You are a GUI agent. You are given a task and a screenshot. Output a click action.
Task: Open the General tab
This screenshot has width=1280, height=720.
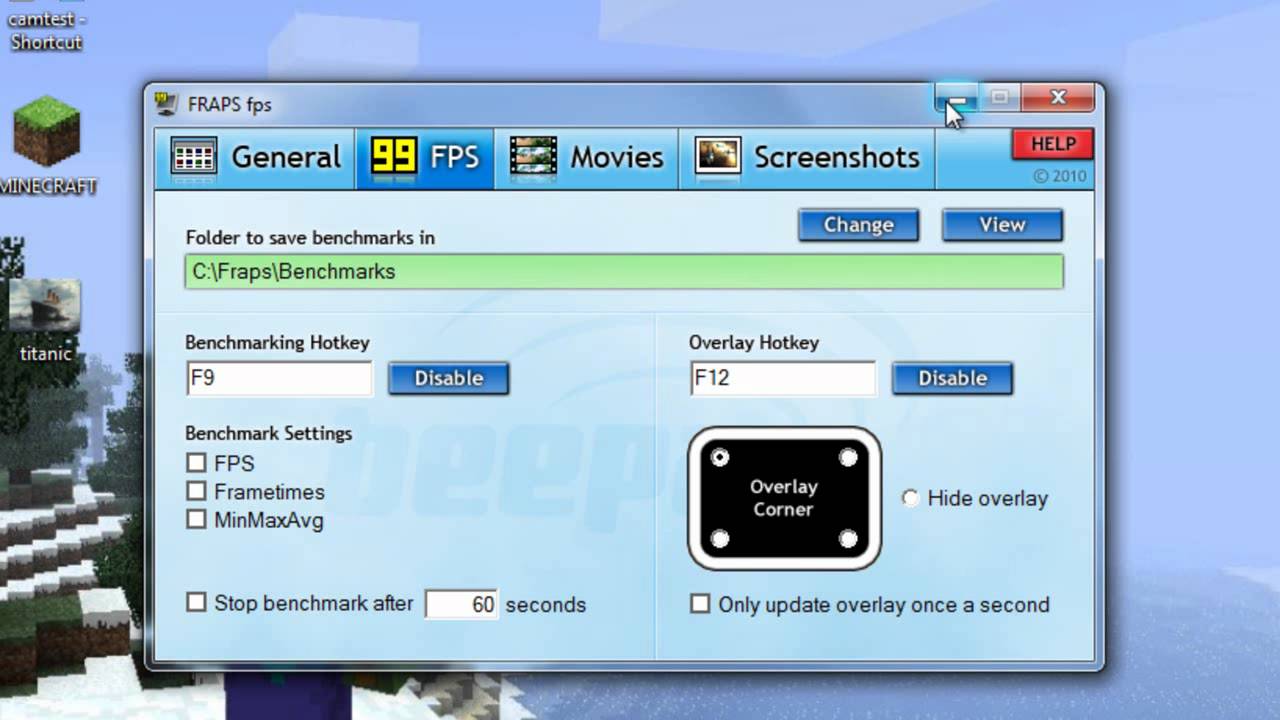click(255, 158)
